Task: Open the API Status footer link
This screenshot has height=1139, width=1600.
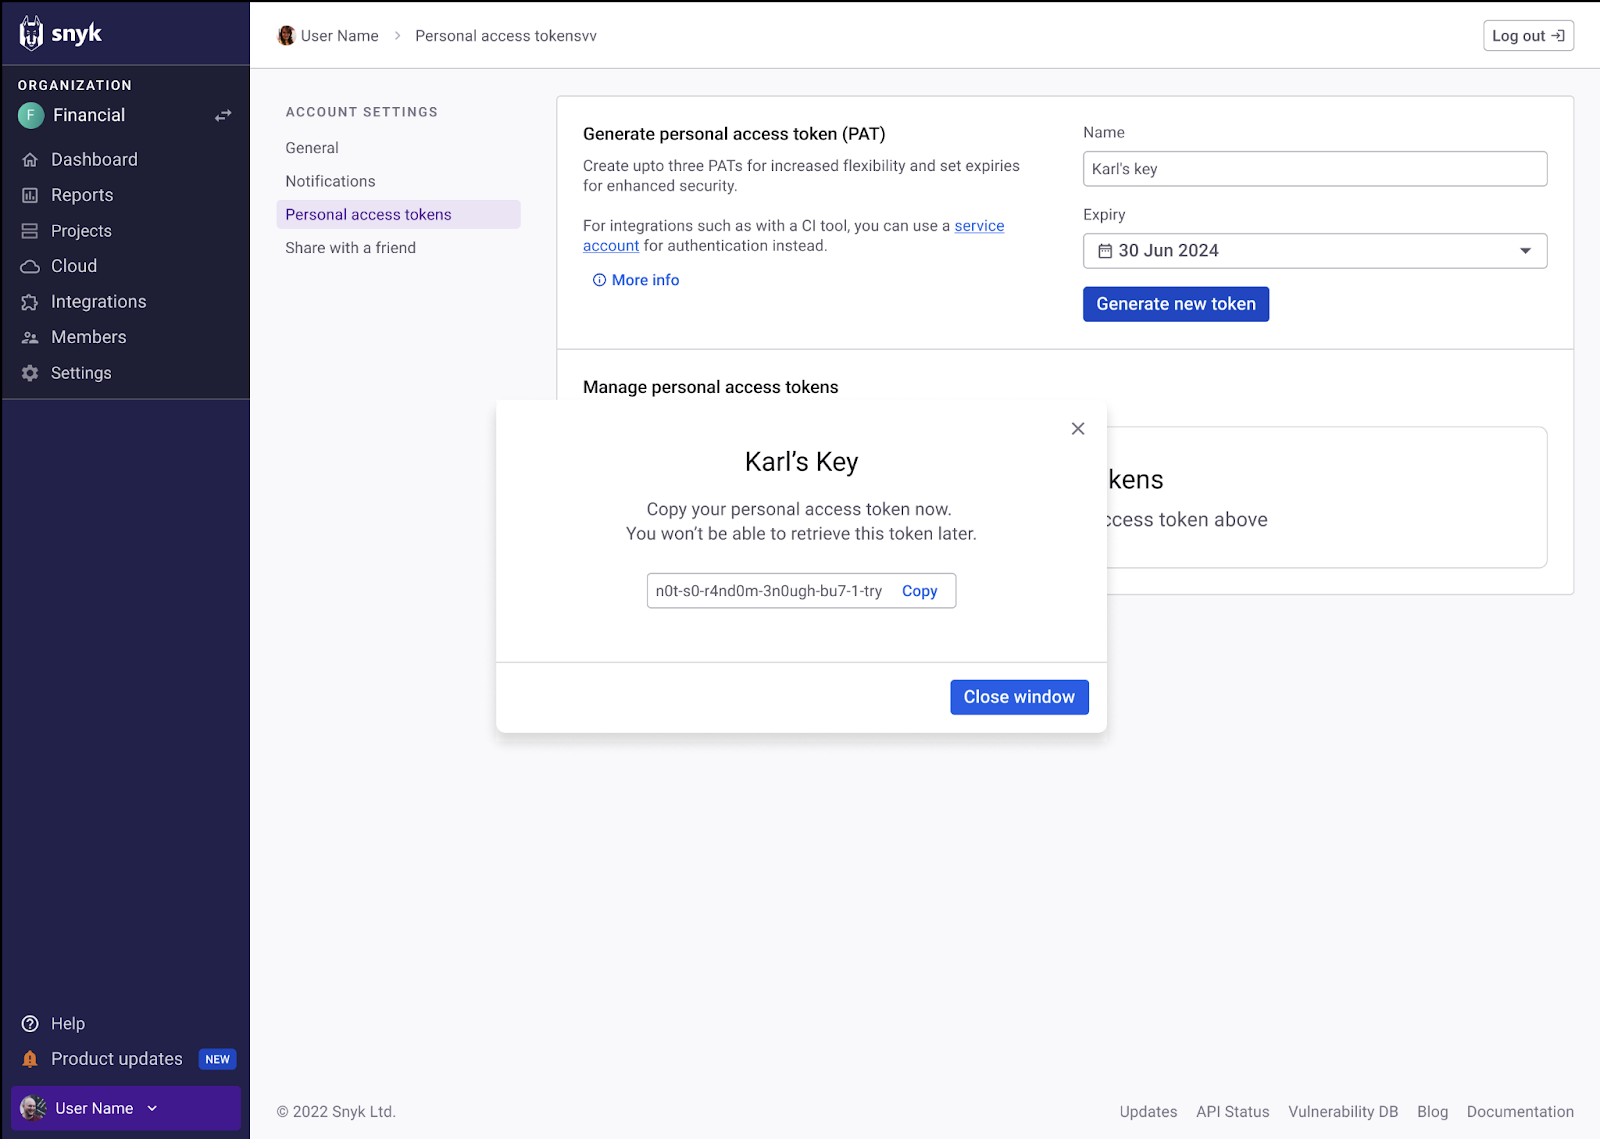Action: (1233, 1112)
